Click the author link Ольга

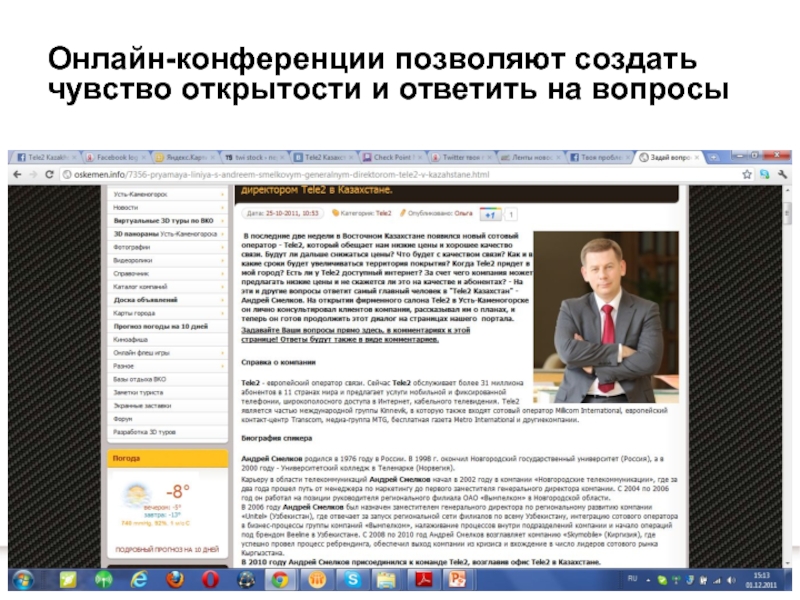pyautogui.click(x=463, y=213)
